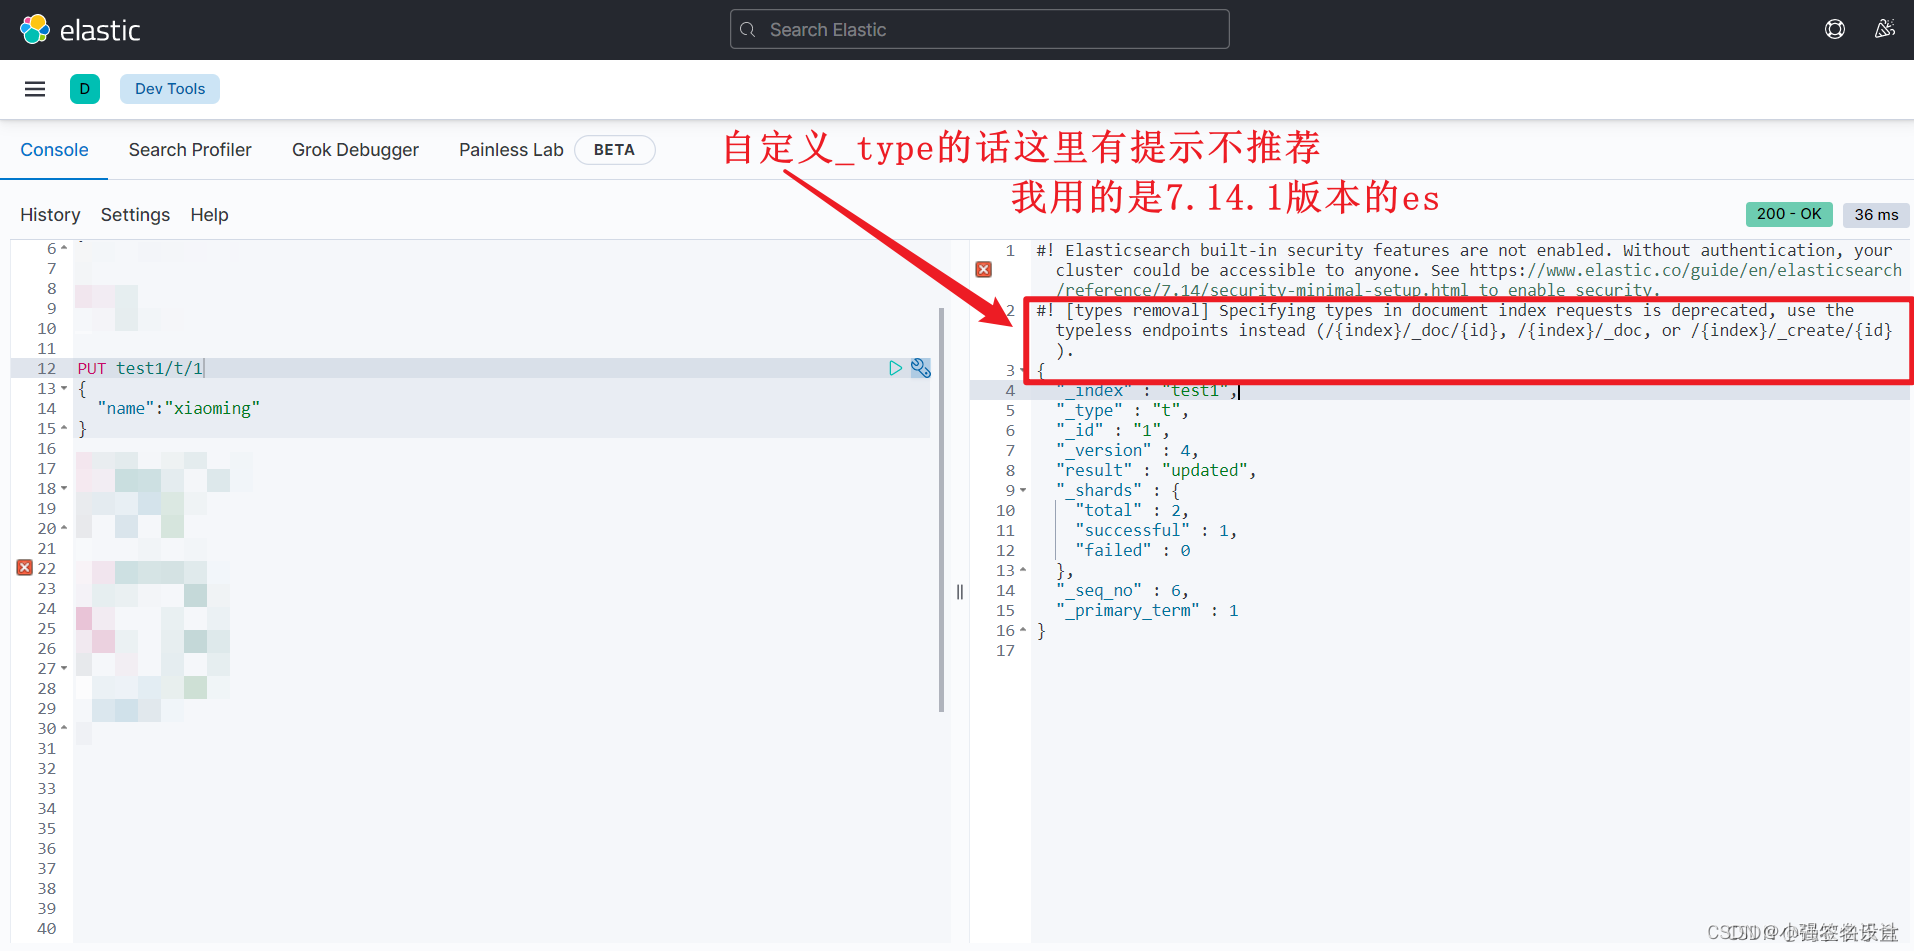Toggle the fold marker at editor line 20

64,528
